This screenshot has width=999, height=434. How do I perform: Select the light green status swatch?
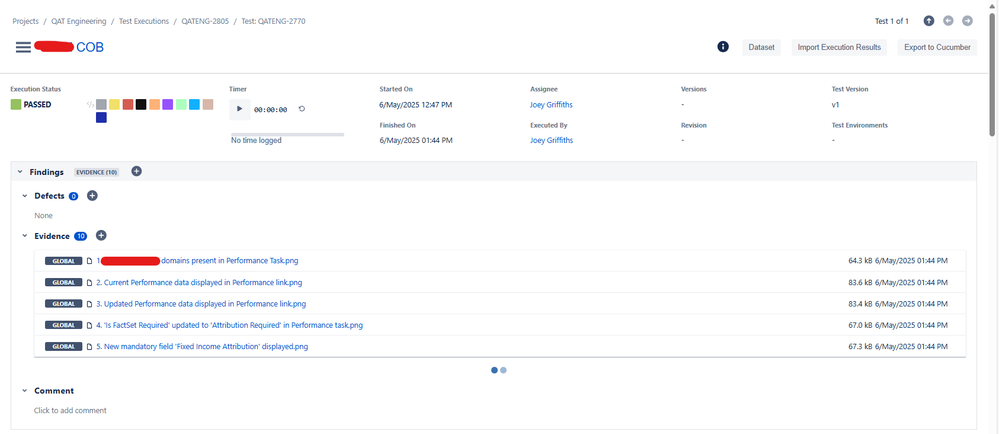point(181,104)
